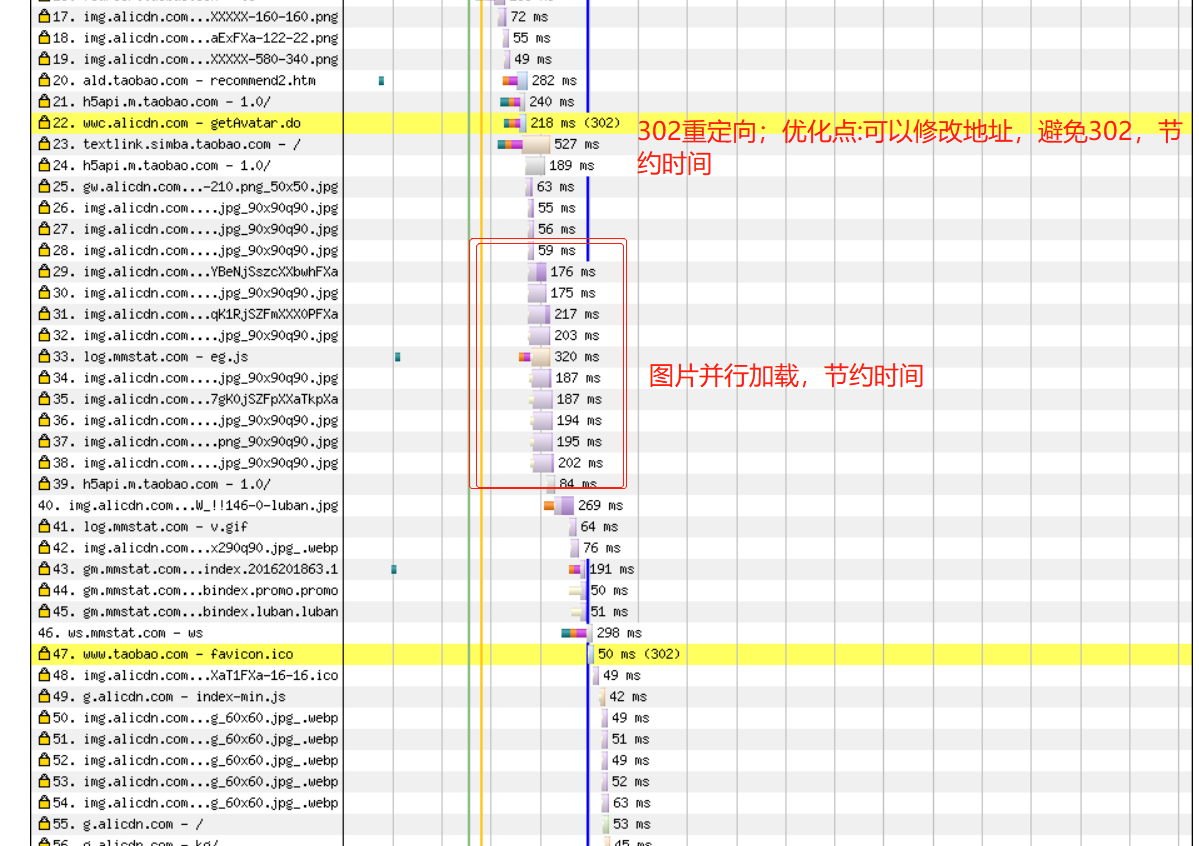Click the 269 ms timing value
Viewport: 1199px width, 846px height.
tap(600, 505)
